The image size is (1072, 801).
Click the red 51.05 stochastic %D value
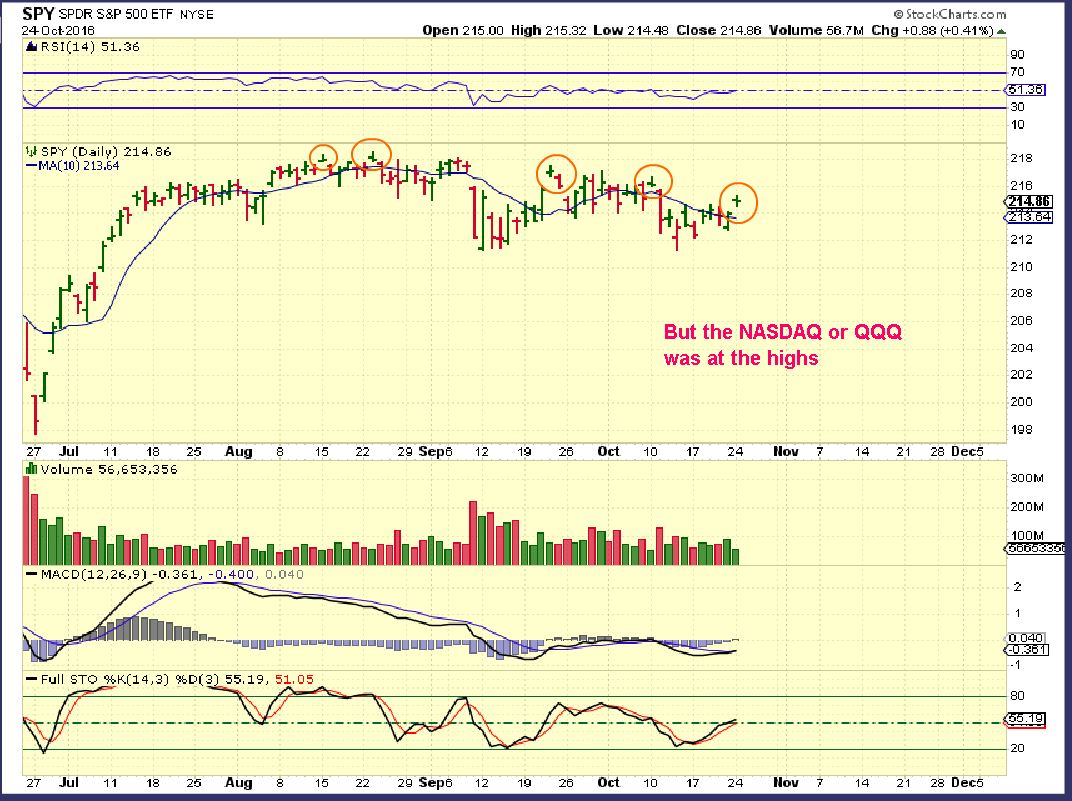(x=294, y=679)
